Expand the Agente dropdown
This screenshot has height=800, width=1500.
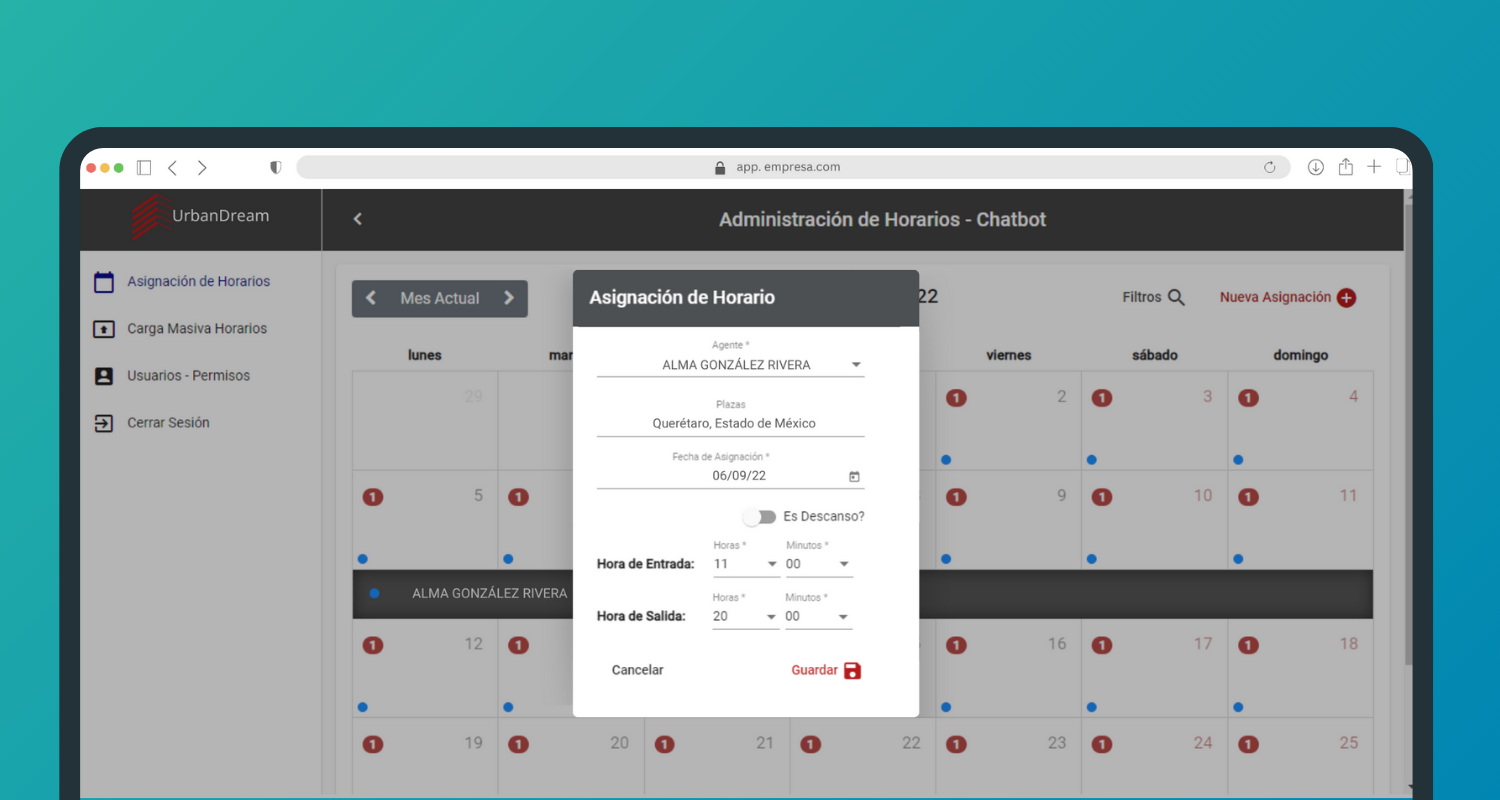856,365
